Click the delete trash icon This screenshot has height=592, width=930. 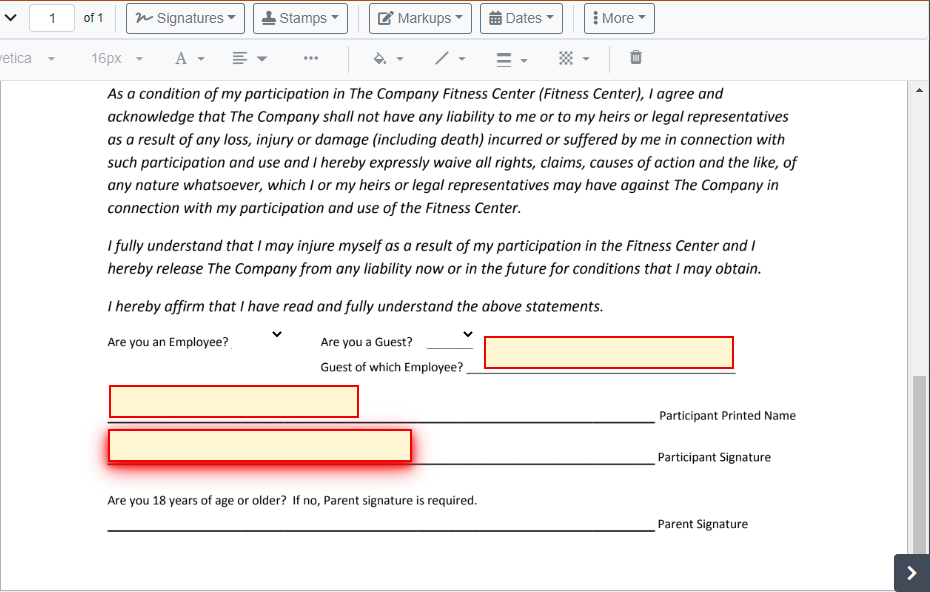click(635, 58)
